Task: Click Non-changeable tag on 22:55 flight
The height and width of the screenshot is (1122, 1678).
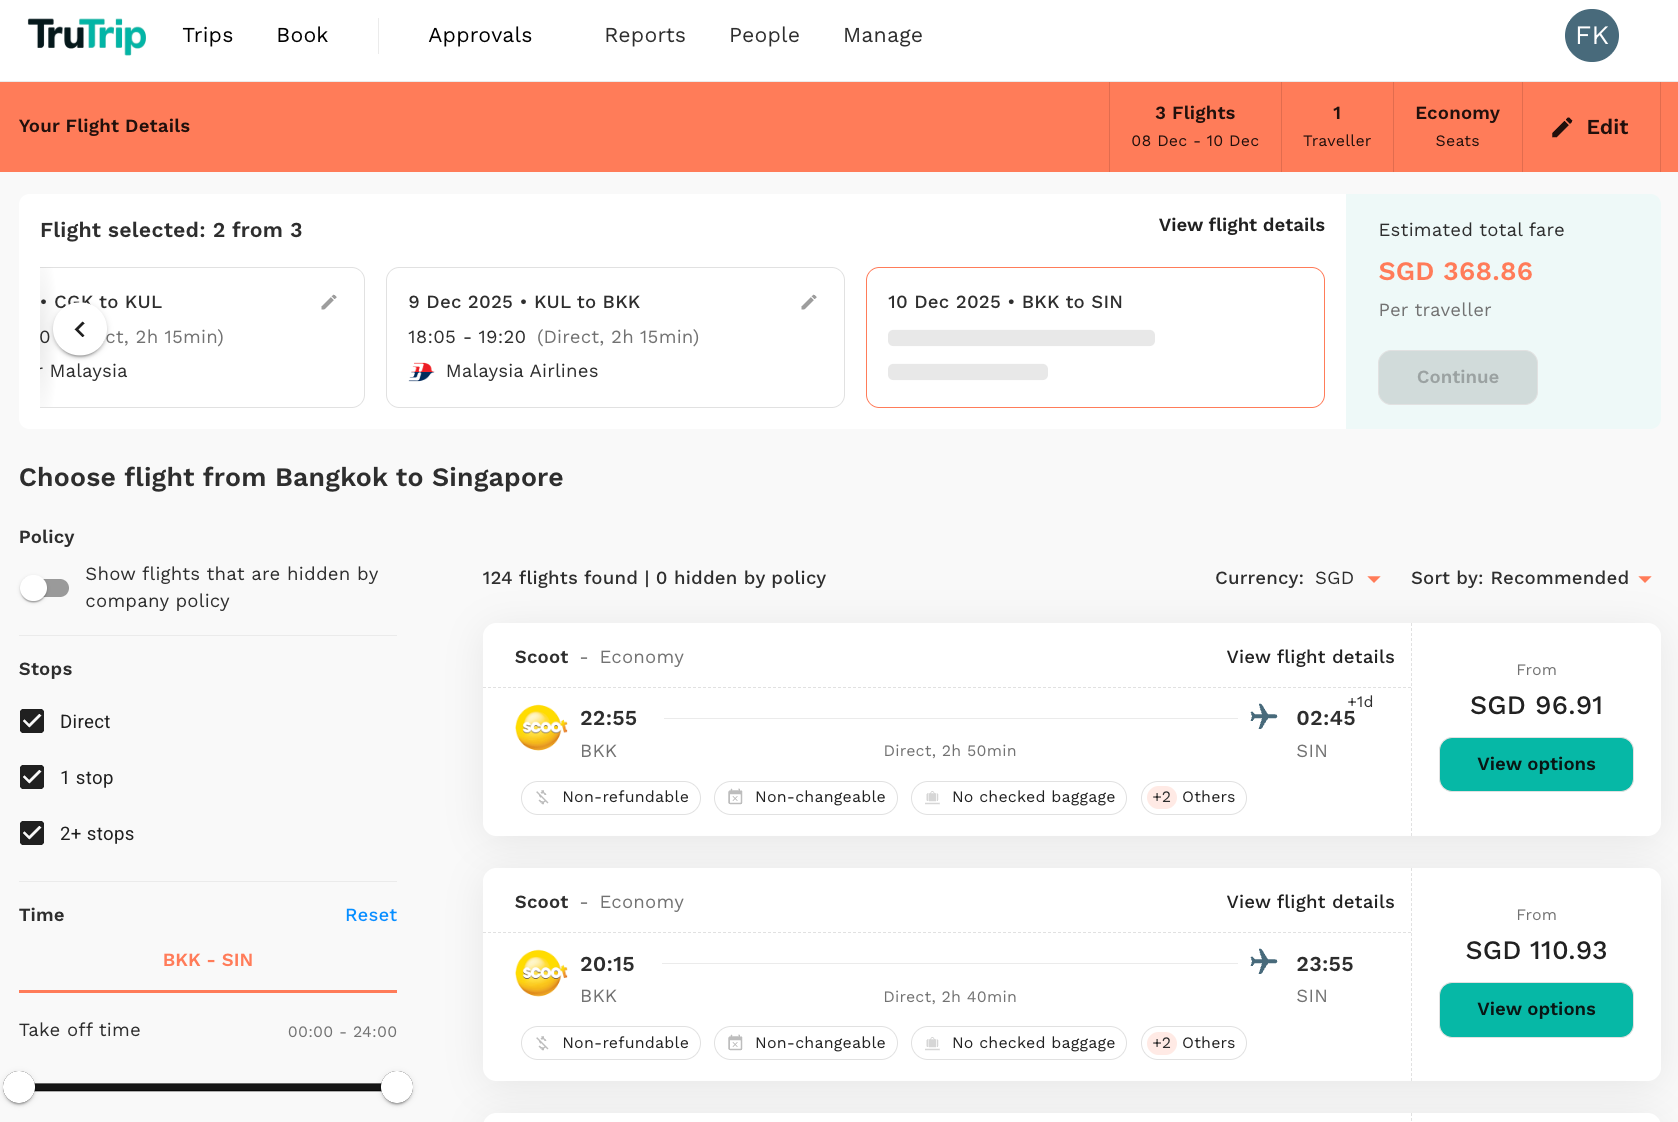Action: (806, 797)
